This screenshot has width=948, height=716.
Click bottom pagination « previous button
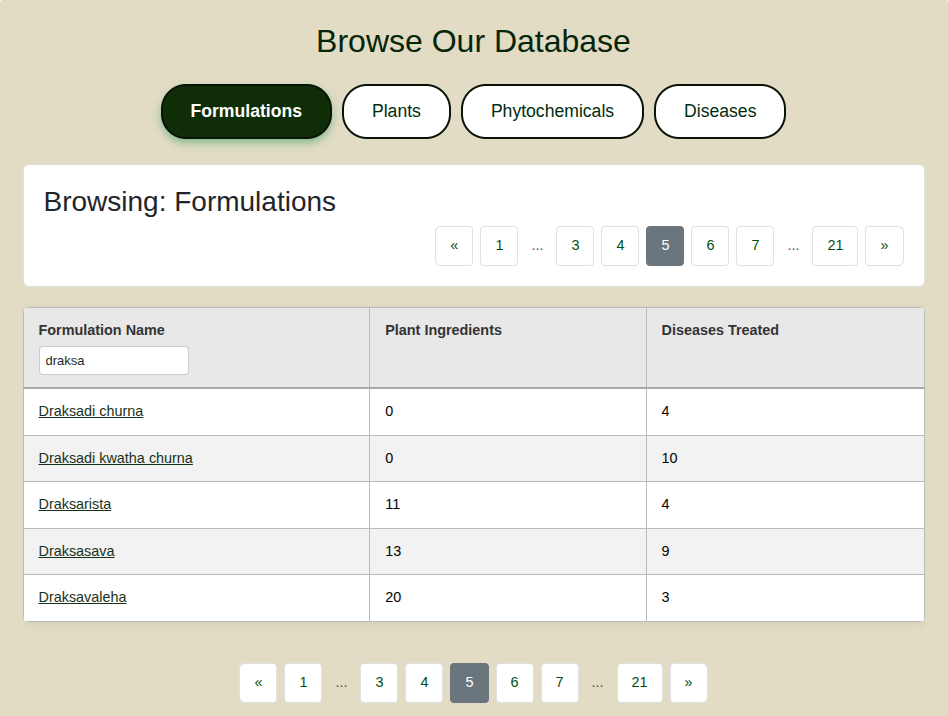[258, 683]
